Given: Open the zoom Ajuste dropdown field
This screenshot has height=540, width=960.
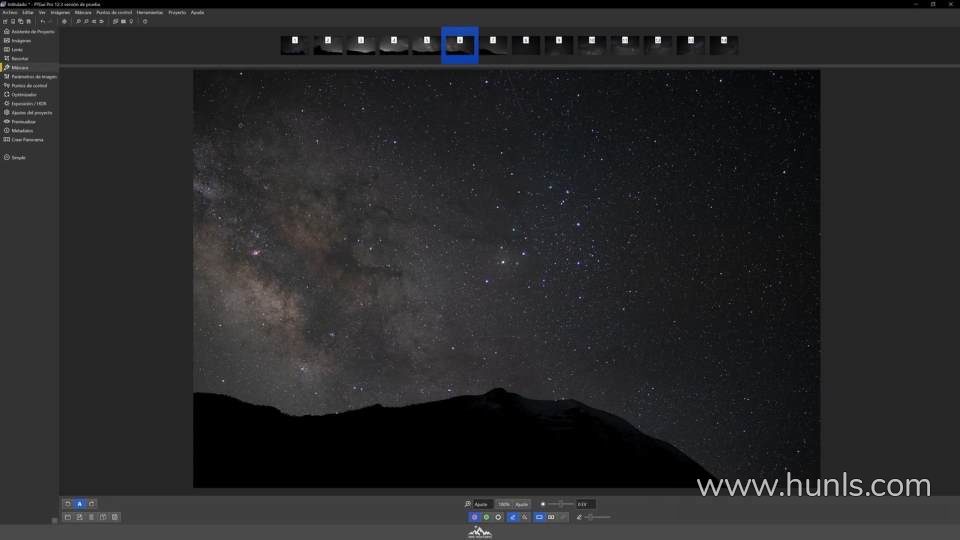Looking at the screenshot, I should click(482, 504).
